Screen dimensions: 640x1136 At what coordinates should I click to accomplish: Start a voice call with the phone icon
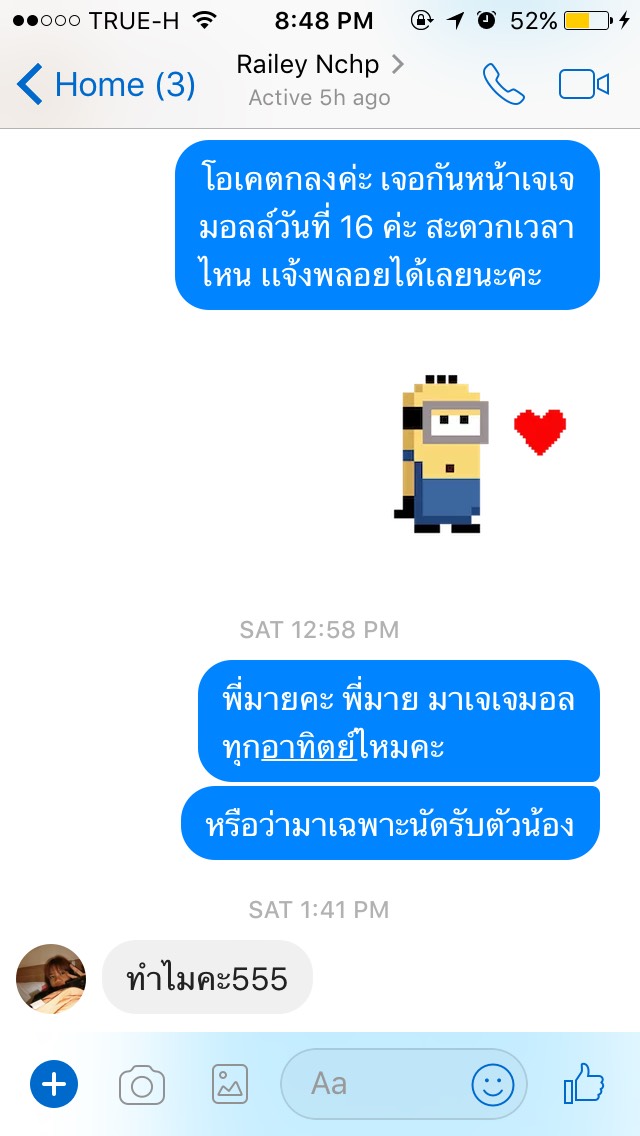pos(503,84)
